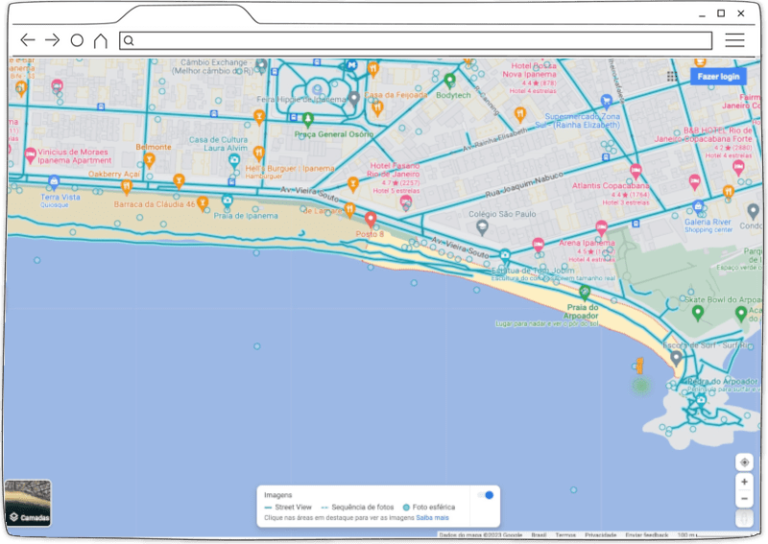Go to the browser home page
Image resolution: width=768 pixels, height=544 pixels.
click(x=100, y=40)
